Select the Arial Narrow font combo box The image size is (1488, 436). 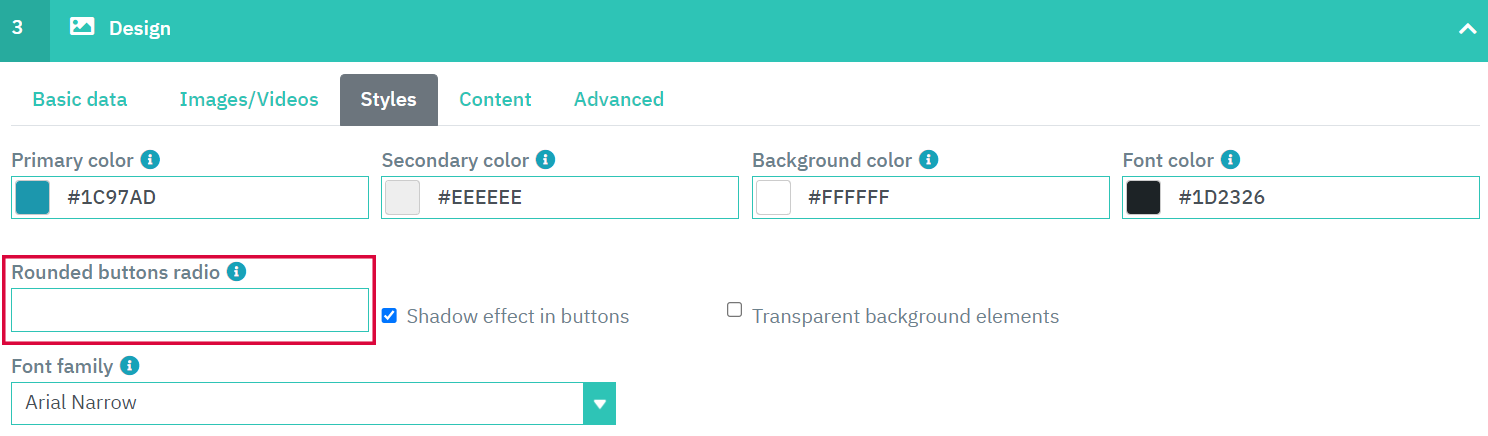point(313,404)
